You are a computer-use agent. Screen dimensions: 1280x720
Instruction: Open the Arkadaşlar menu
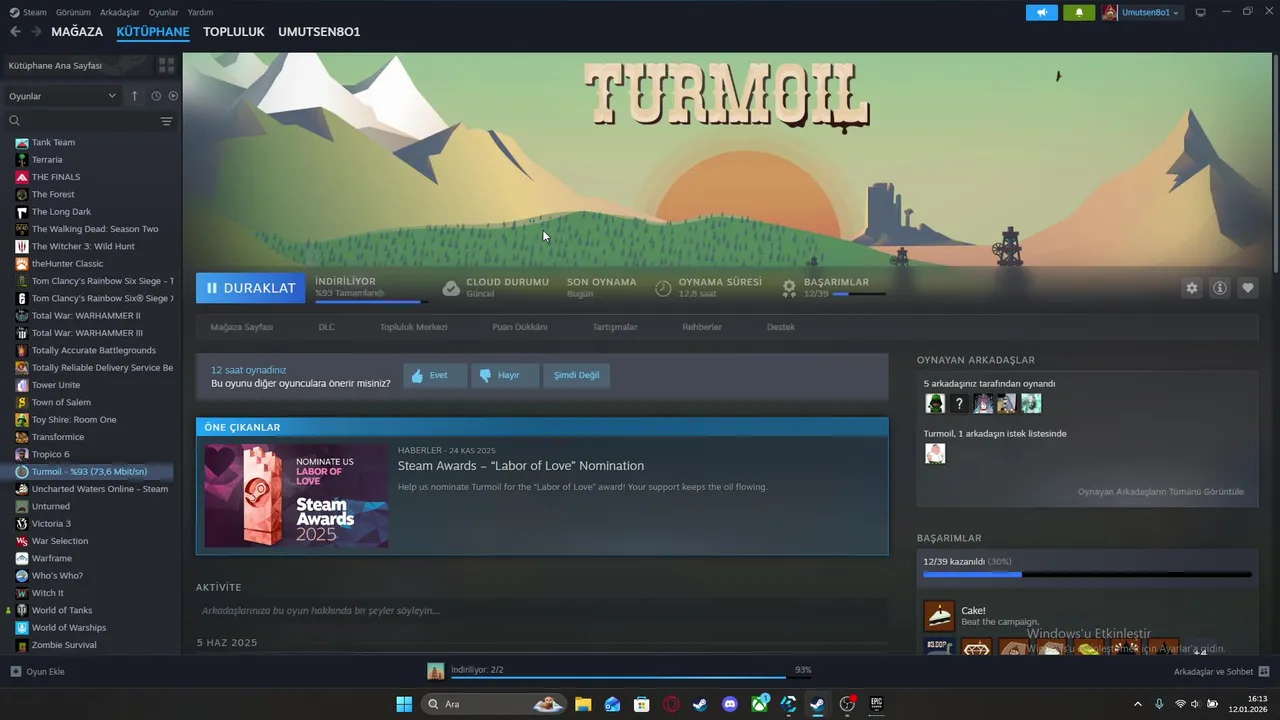pyautogui.click(x=121, y=12)
